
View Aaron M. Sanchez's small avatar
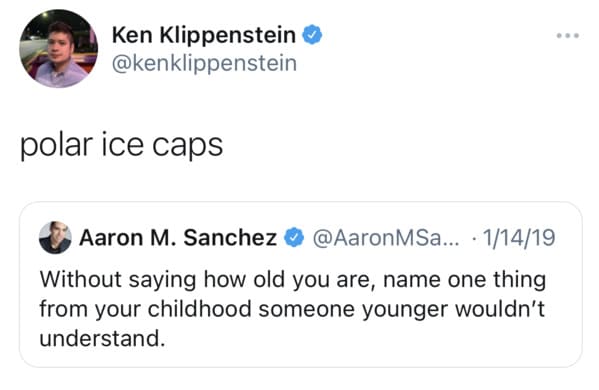[55, 238]
